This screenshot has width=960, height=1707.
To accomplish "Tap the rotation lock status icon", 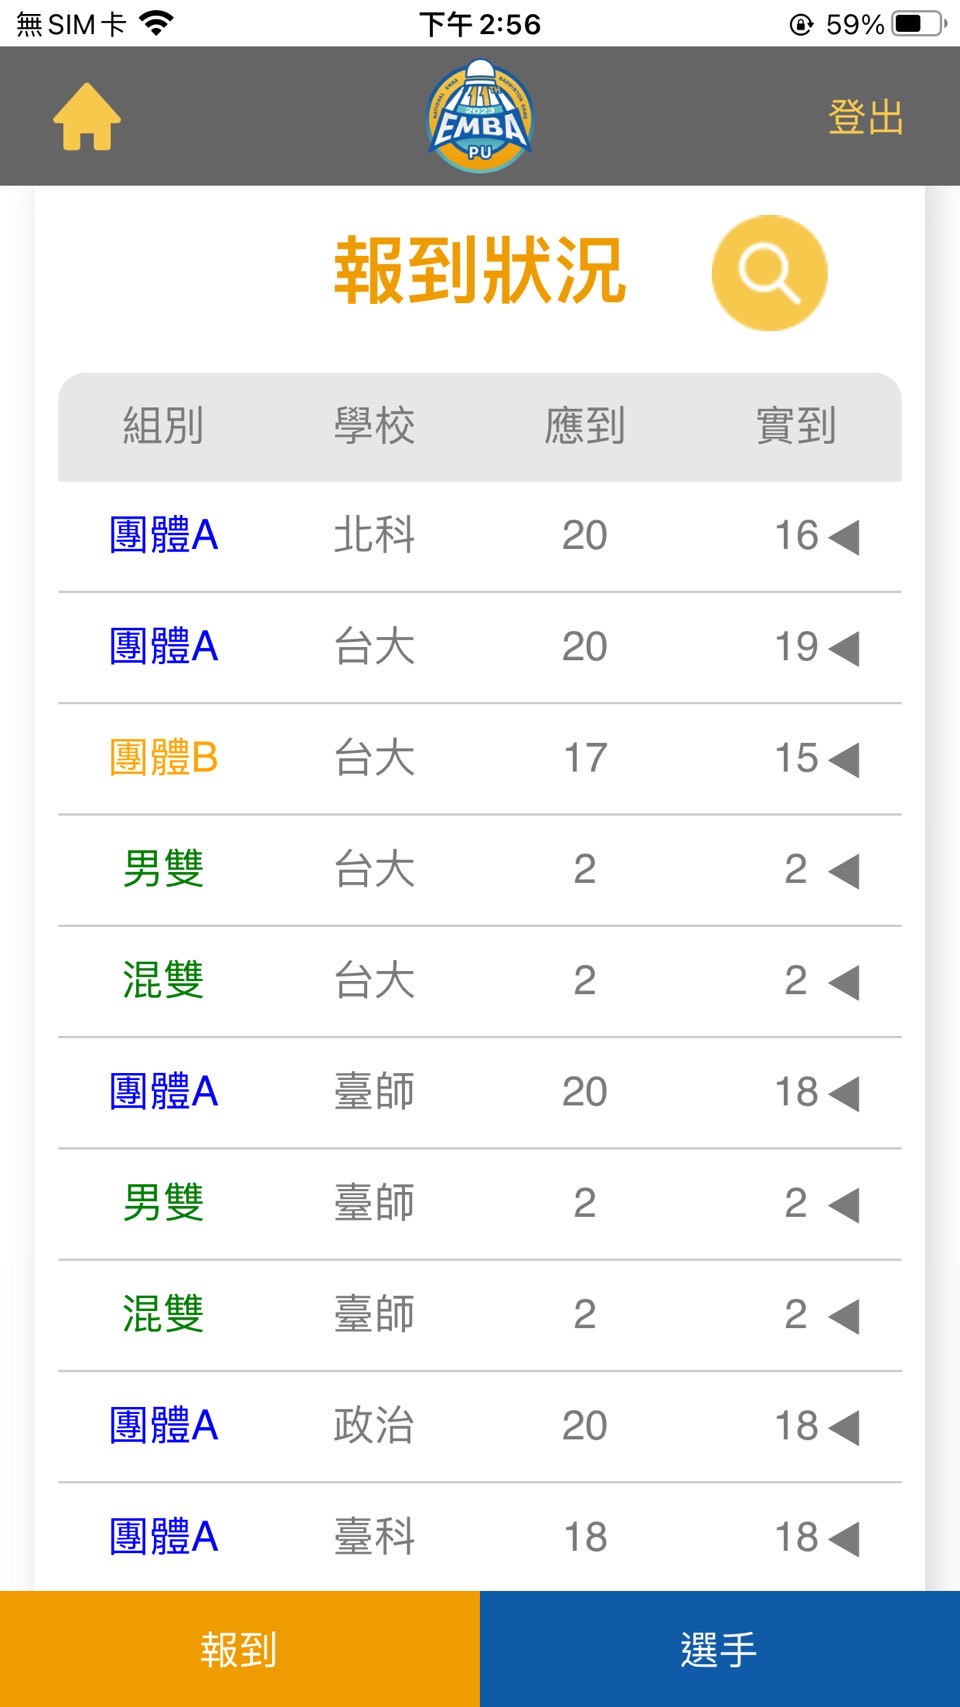I will point(801,24).
